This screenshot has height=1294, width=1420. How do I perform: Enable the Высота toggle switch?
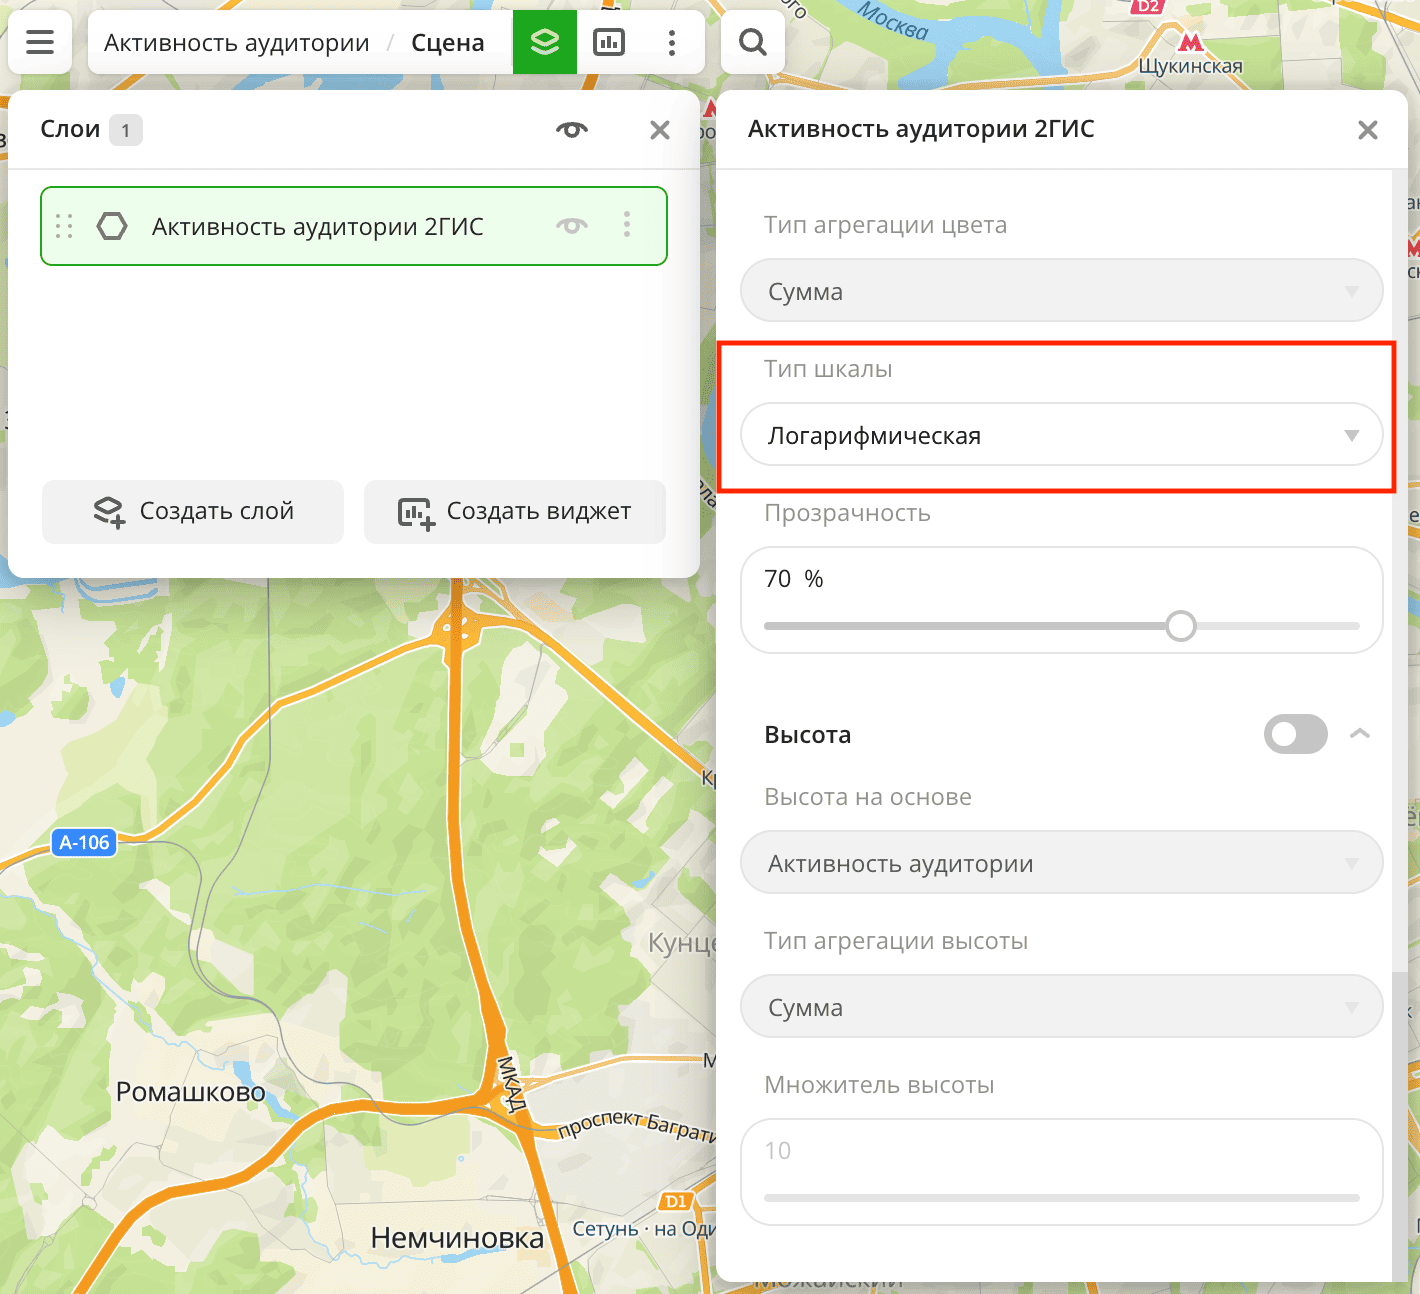point(1295,734)
